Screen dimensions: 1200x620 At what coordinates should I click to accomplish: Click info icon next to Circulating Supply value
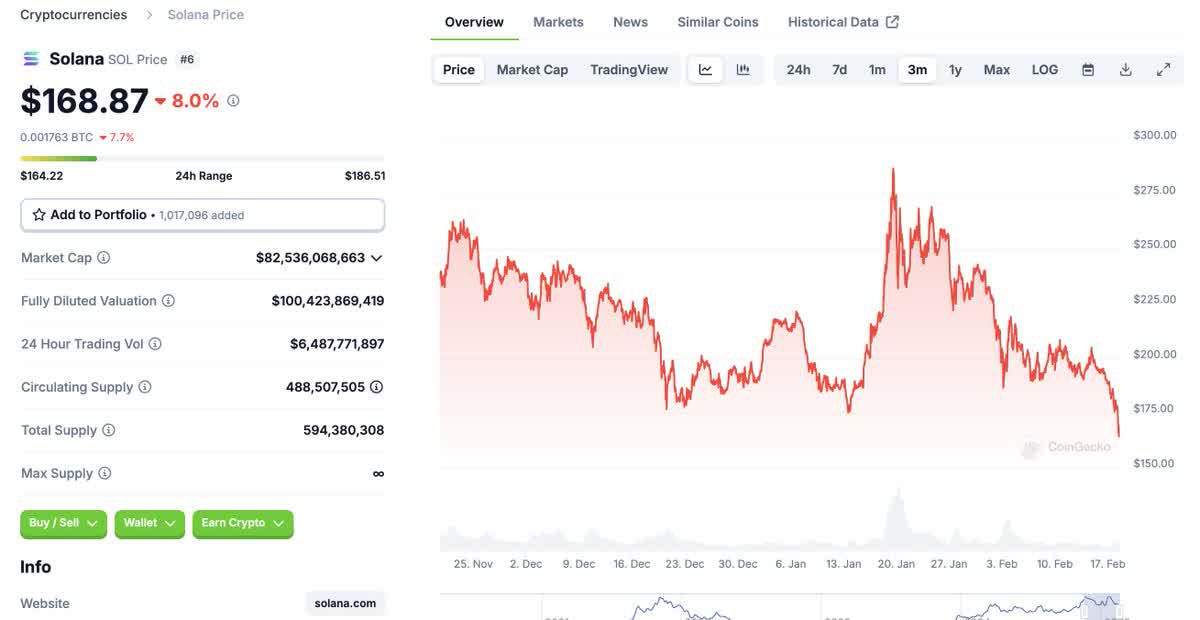click(376, 387)
